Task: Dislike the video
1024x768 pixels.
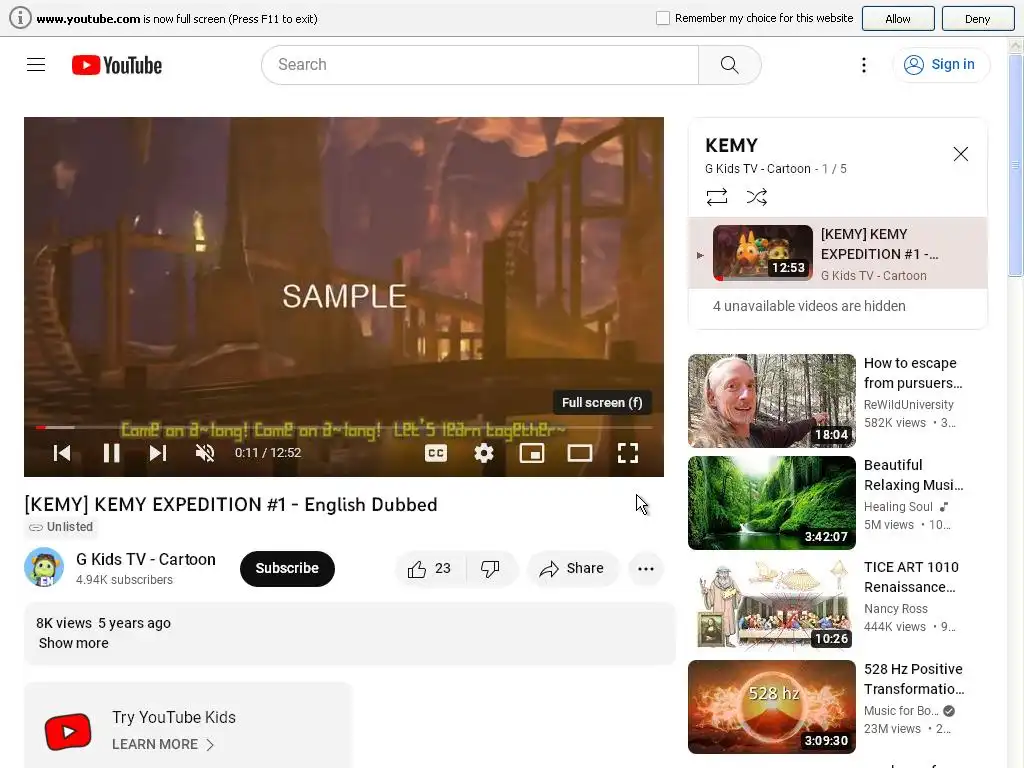Action: coord(490,569)
